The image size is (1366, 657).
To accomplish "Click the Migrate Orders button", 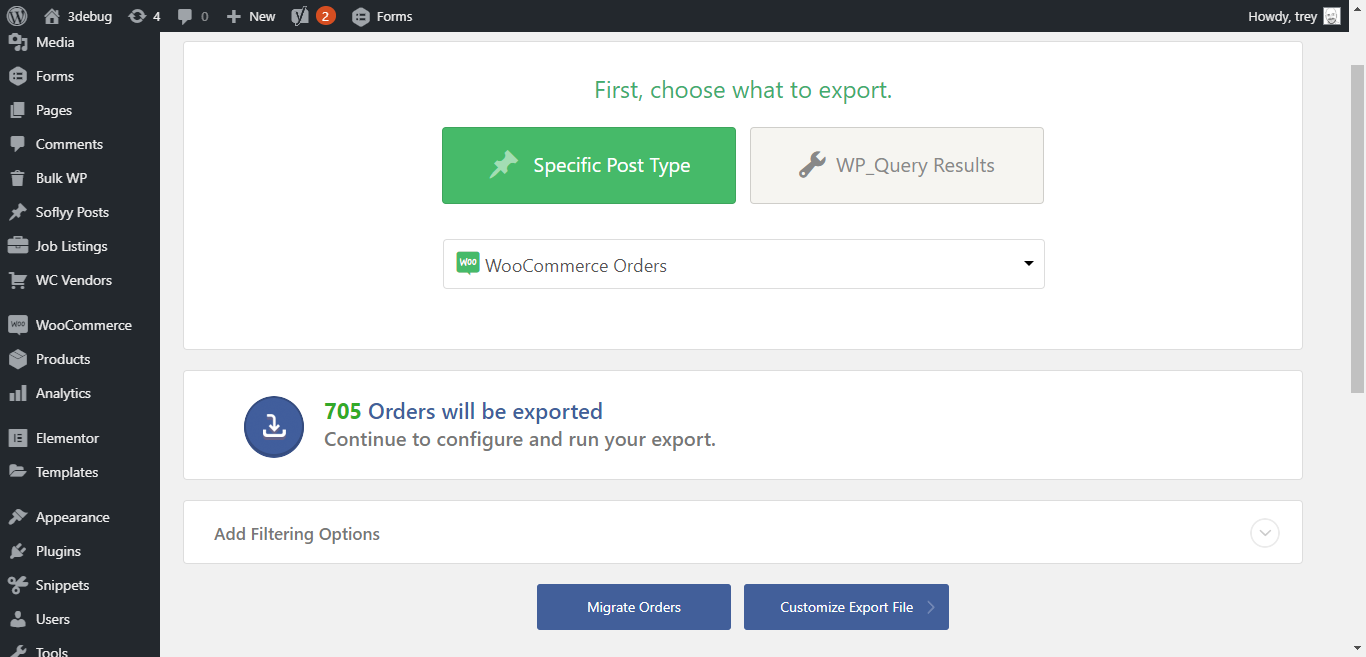I will click(x=634, y=607).
